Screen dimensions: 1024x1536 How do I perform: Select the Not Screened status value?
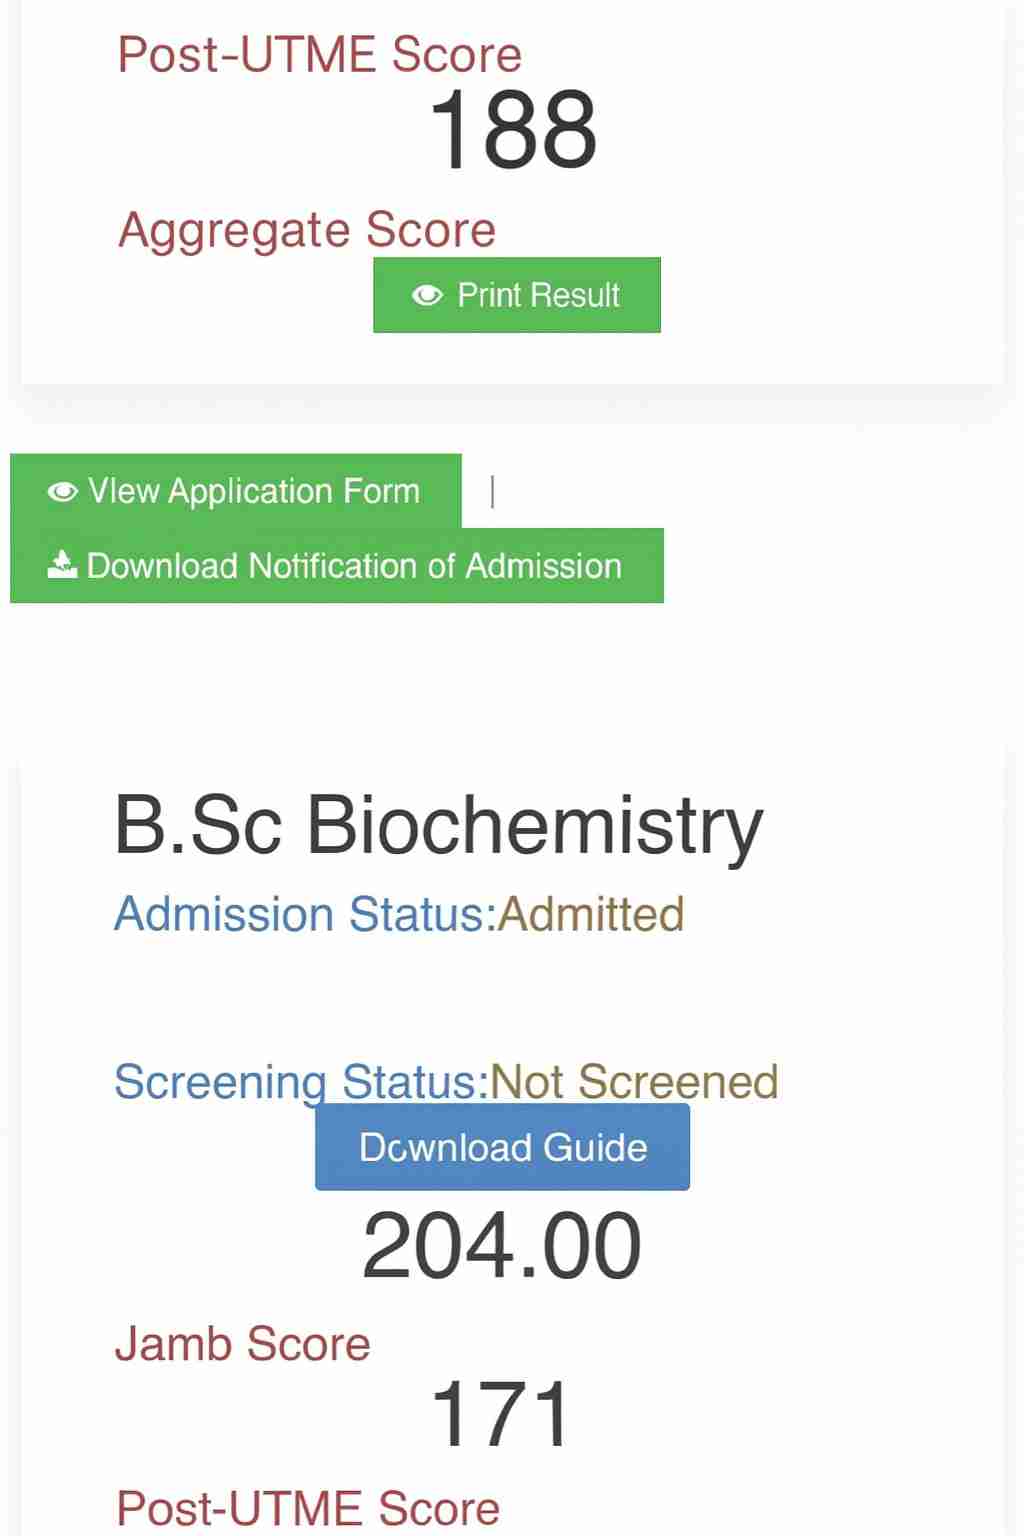[634, 1081]
